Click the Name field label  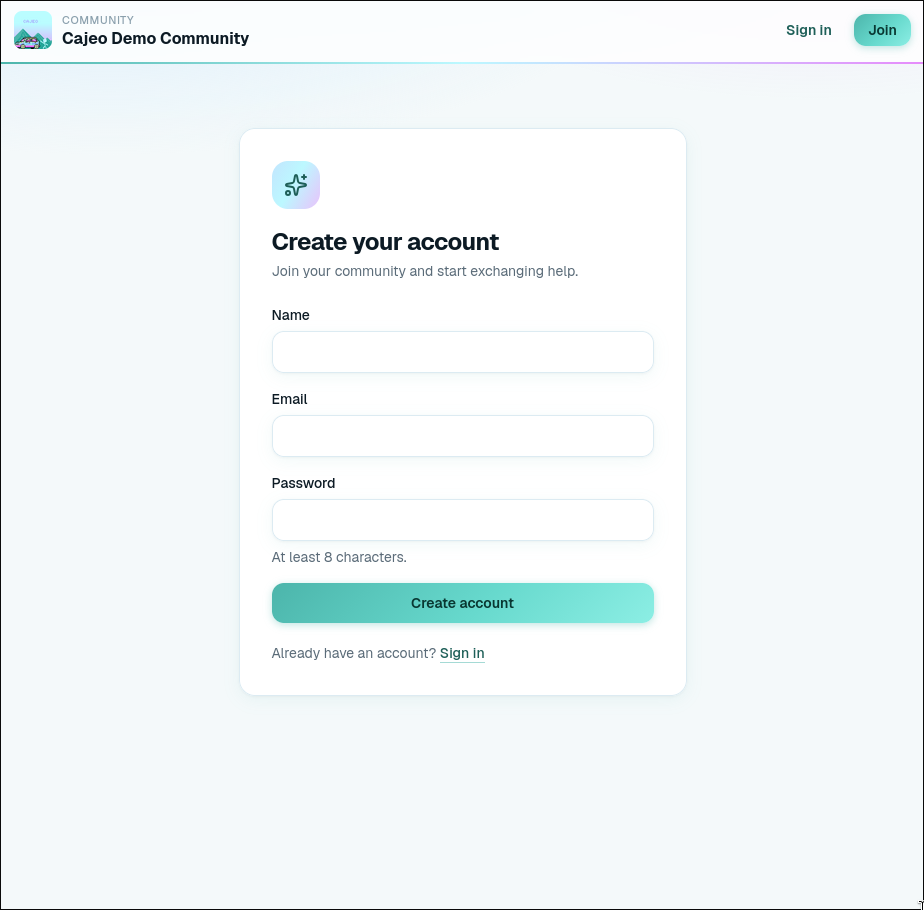(291, 315)
